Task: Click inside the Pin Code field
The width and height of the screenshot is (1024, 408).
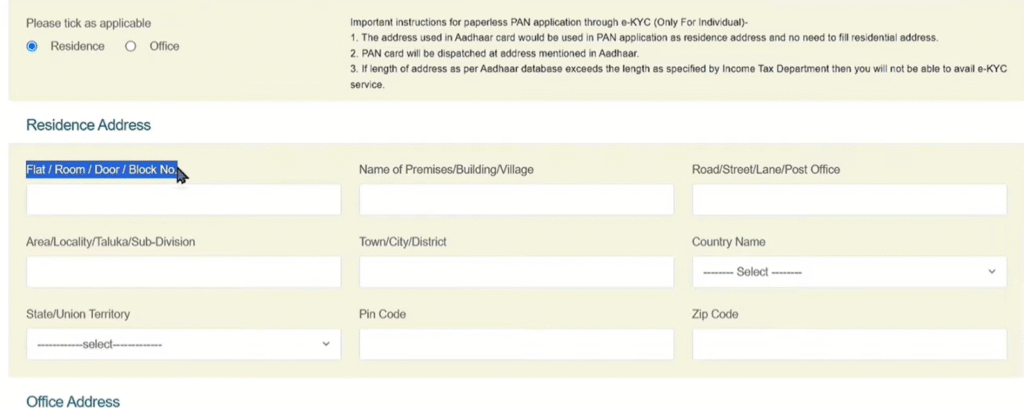Action: click(516, 344)
